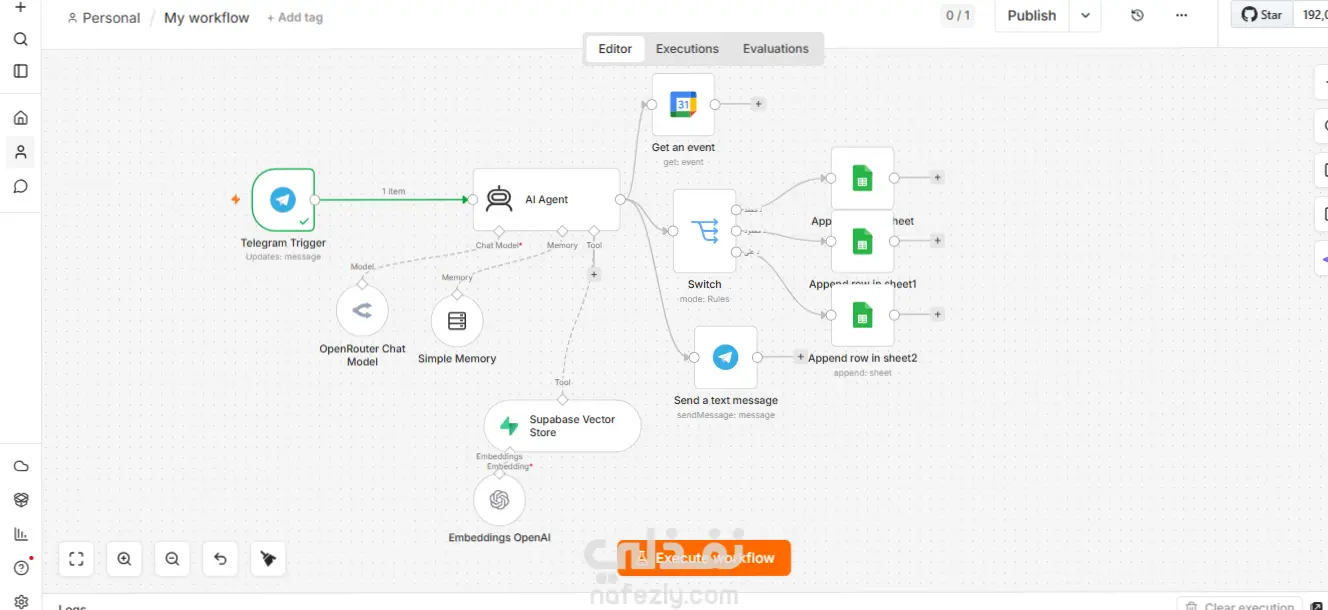Open the cloud icon in sidebar
The height and width of the screenshot is (610, 1328).
tap(20, 466)
